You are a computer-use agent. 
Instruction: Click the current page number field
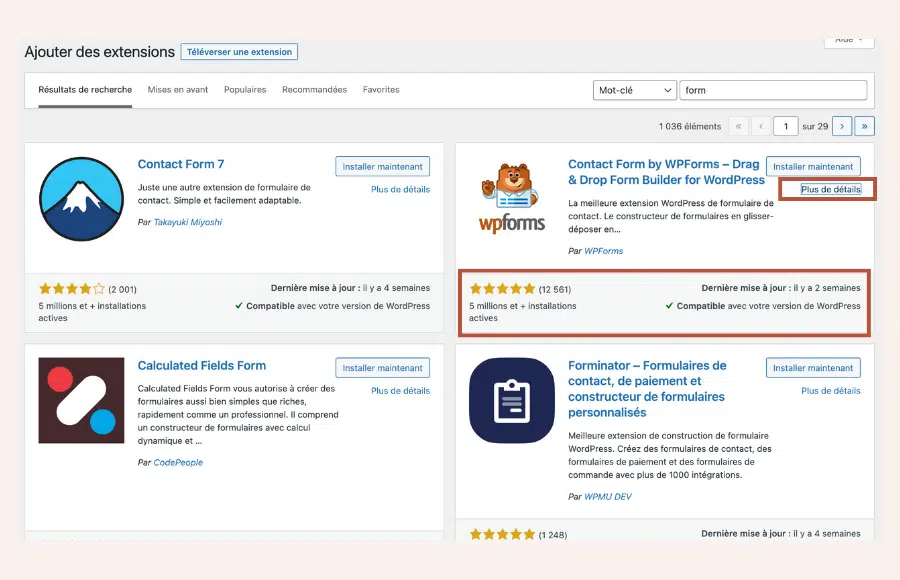(x=786, y=126)
